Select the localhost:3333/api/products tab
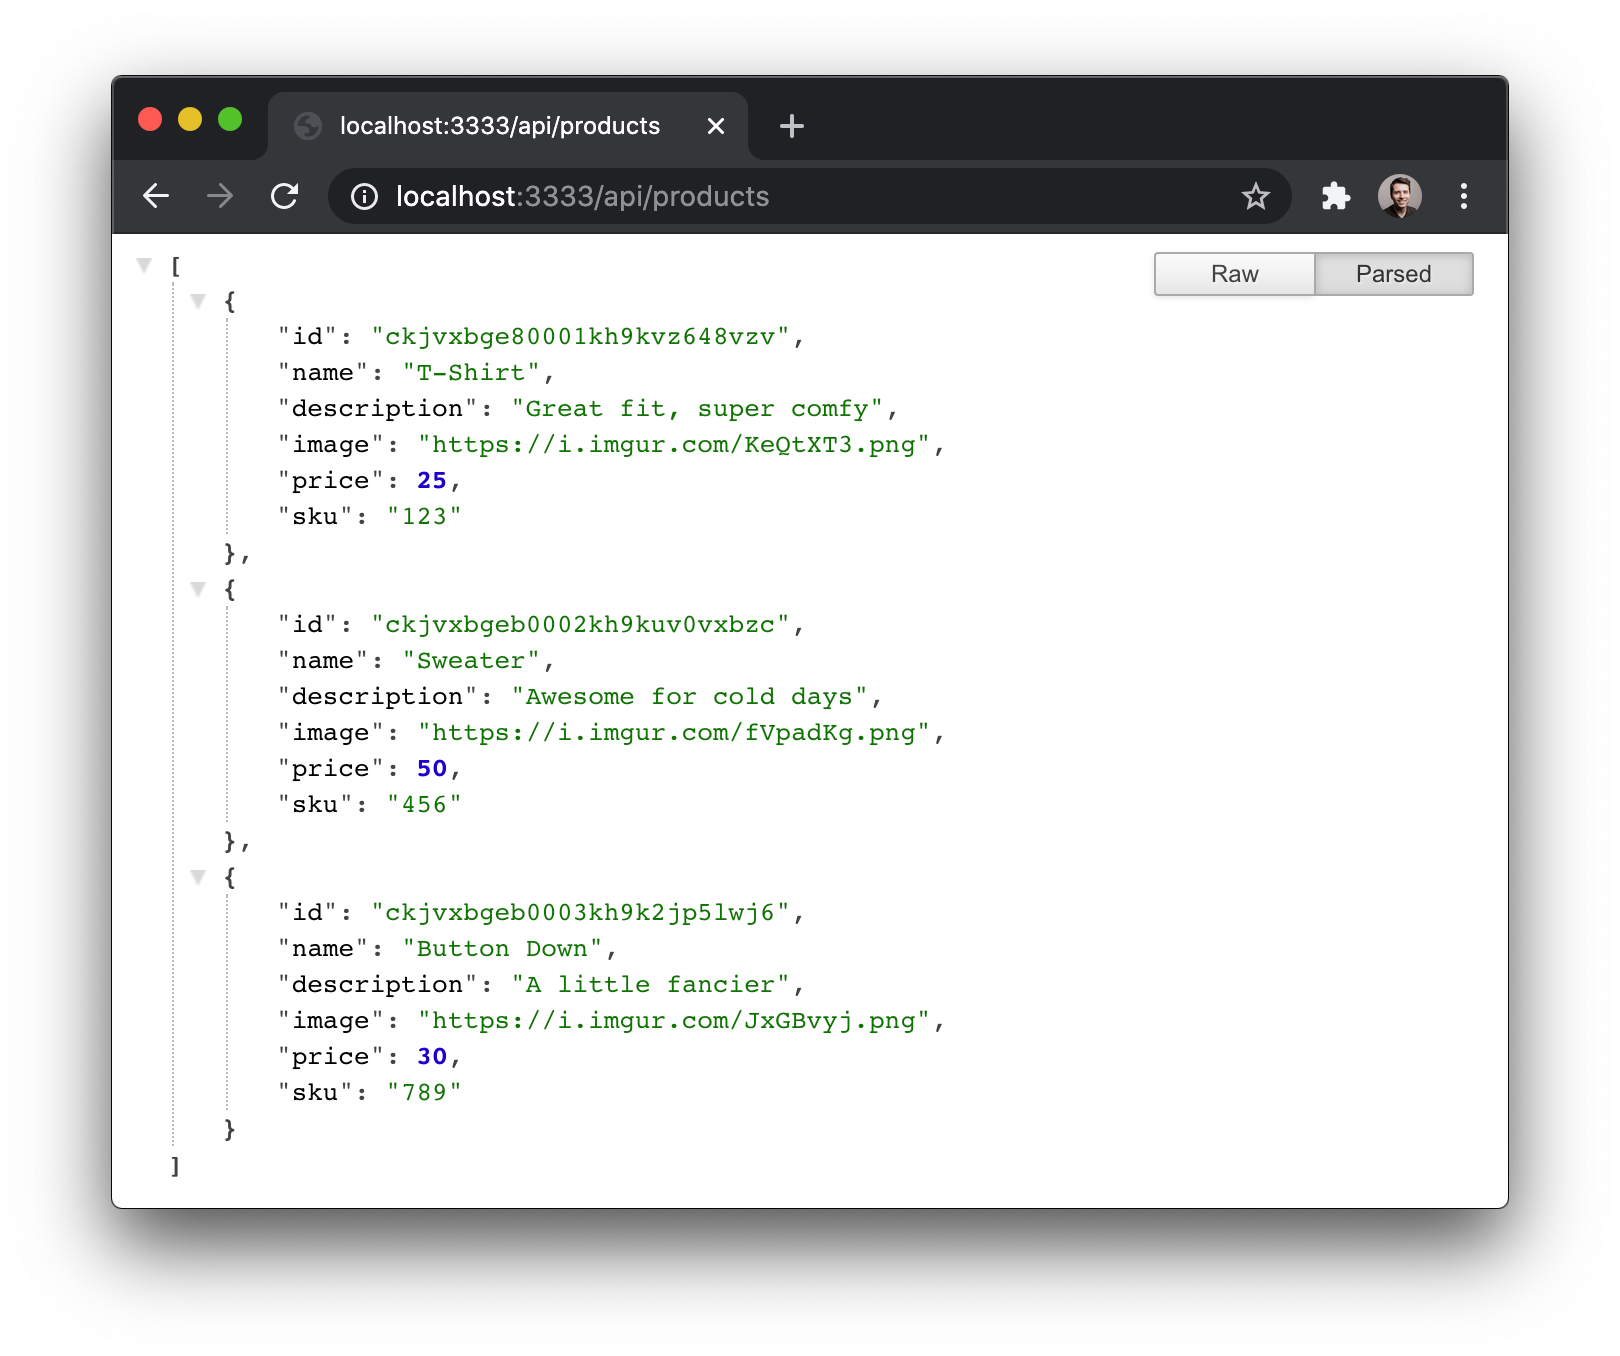This screenshot has width=1620, height=1356. (x=499, y=126)
